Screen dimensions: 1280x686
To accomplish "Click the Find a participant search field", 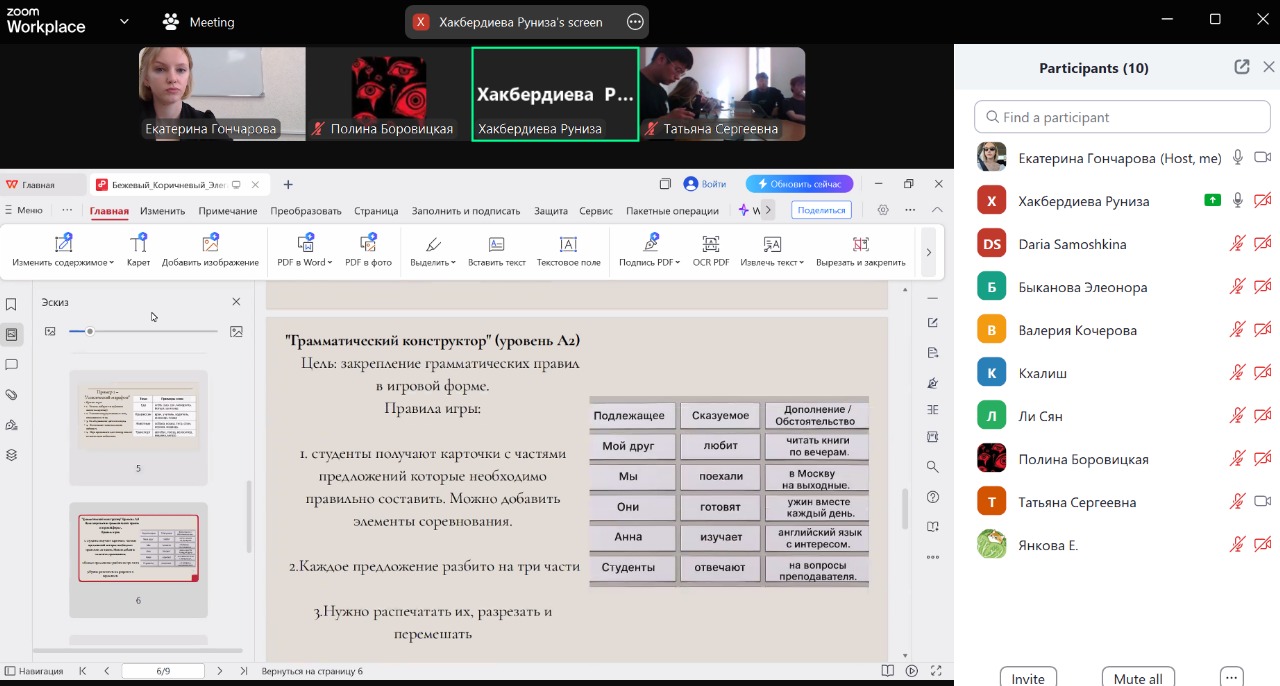I will [x=1122, y=117].
